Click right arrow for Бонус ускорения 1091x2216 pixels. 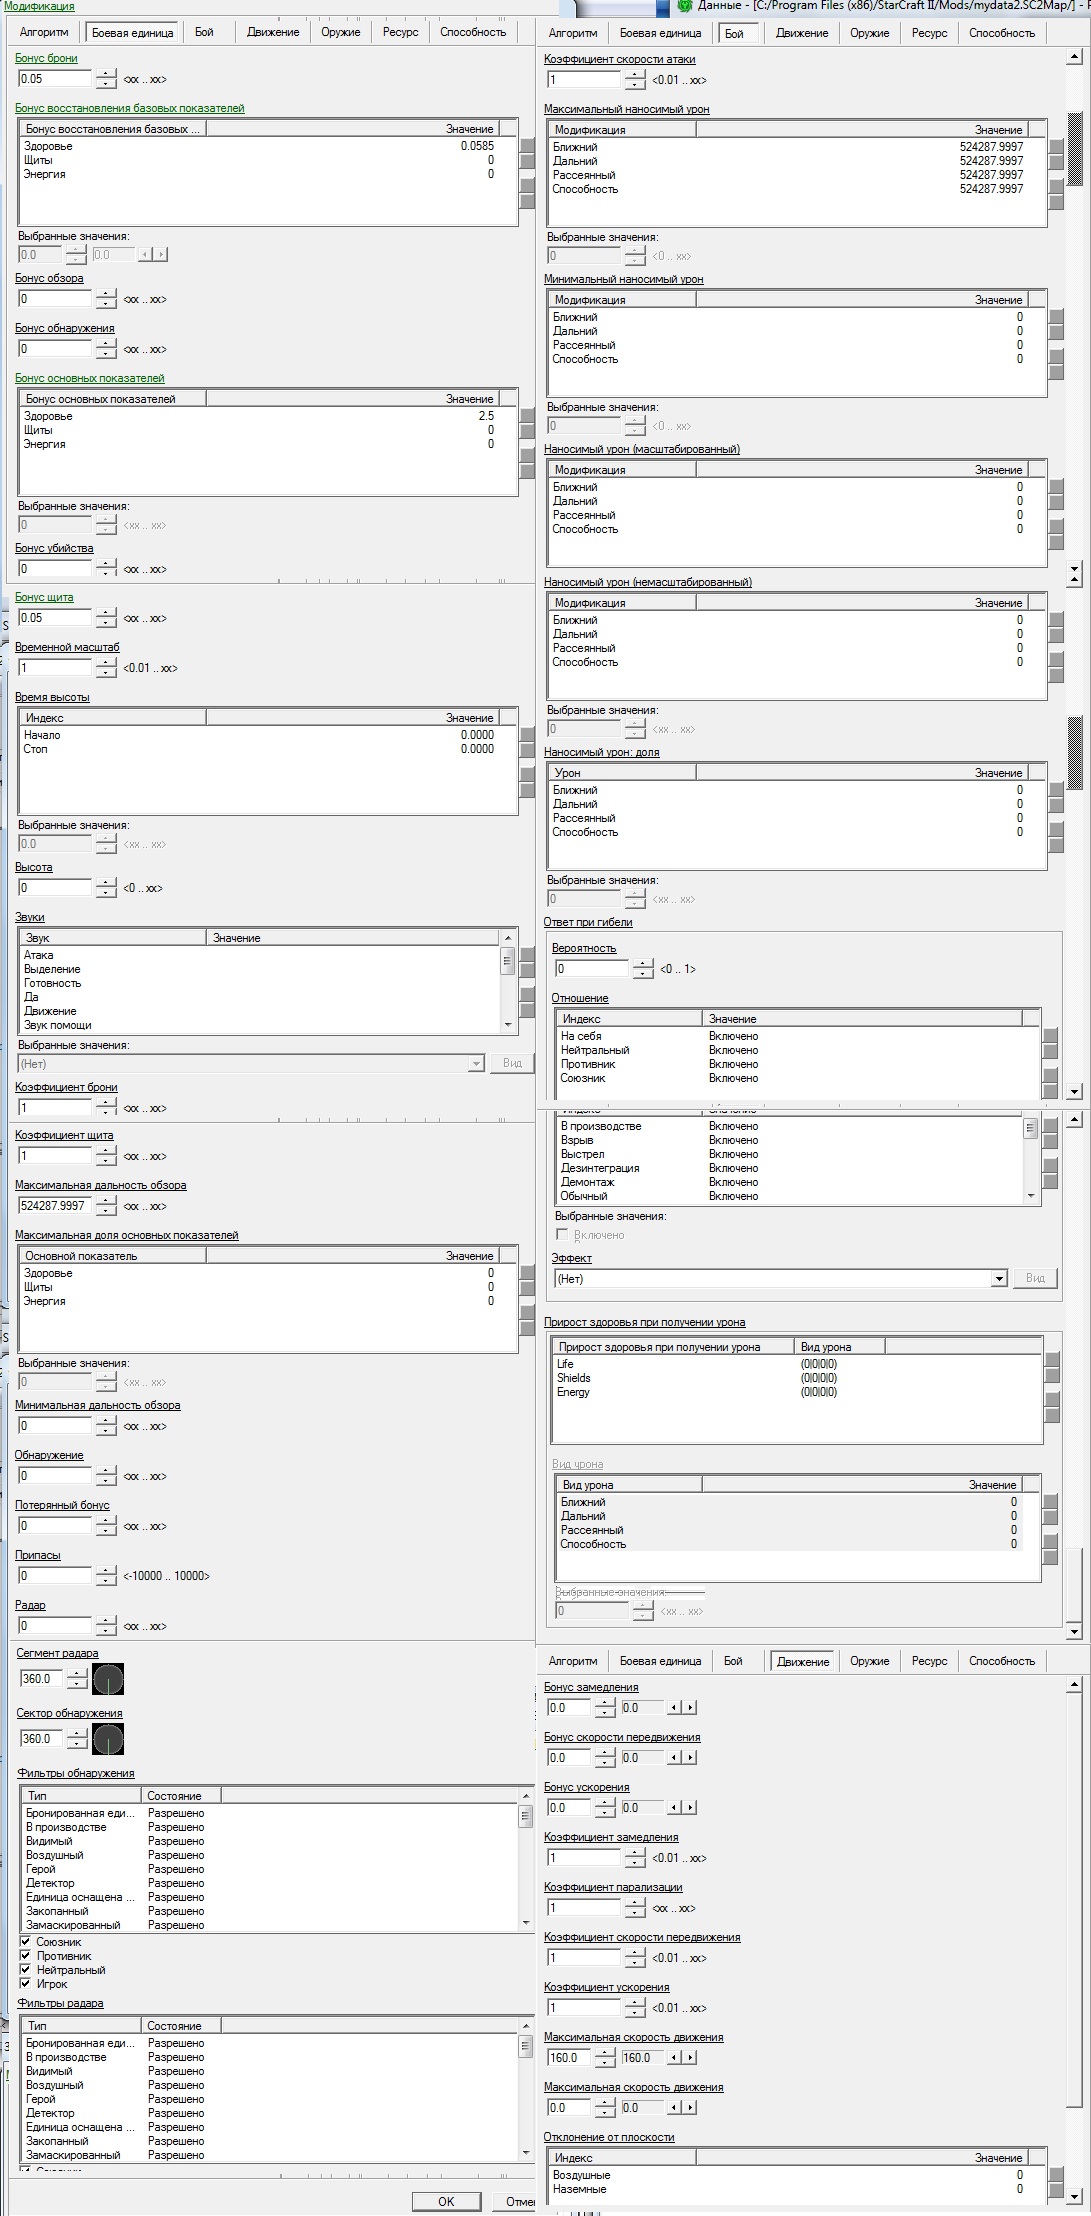click(x=690, y=1808)
